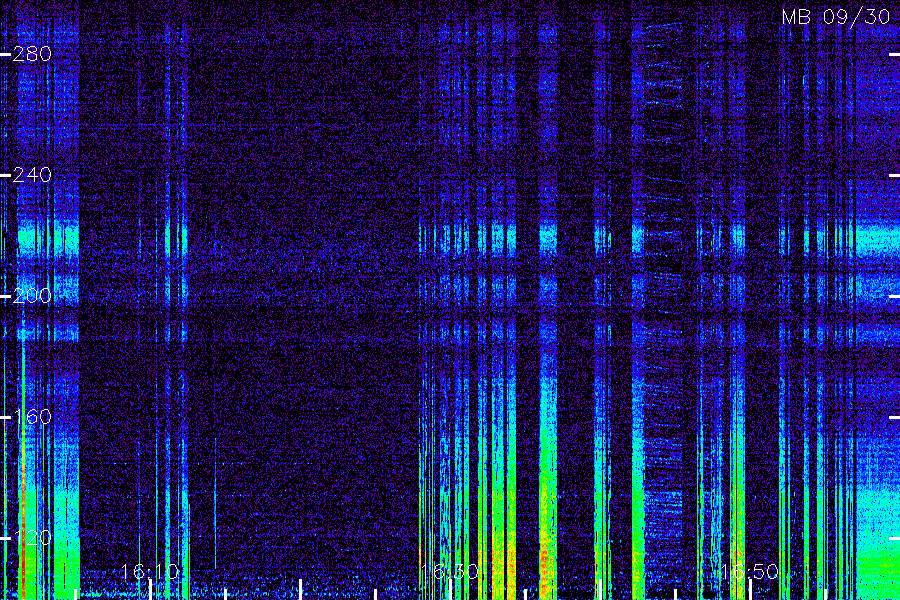The width and height of the screenshot is (900, 600).
Task: Click the 200 frequency axis label
Action: click(x=32, y=296)
